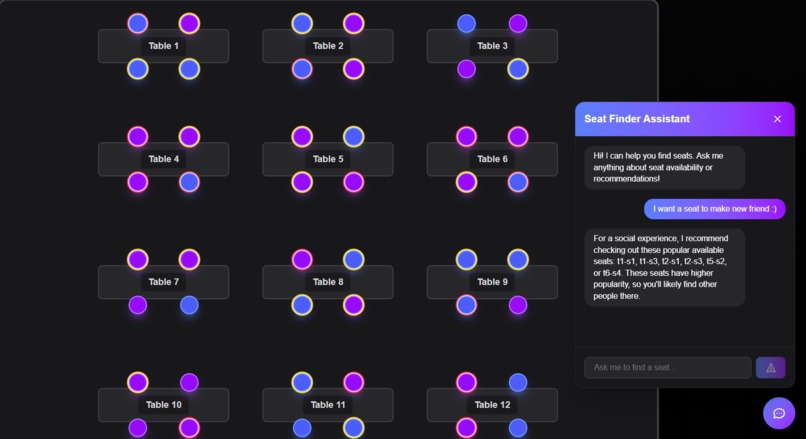806x439 pixels.
Task: Select Table 6 bottom-left purple seat
Action: tap(466, 182)
